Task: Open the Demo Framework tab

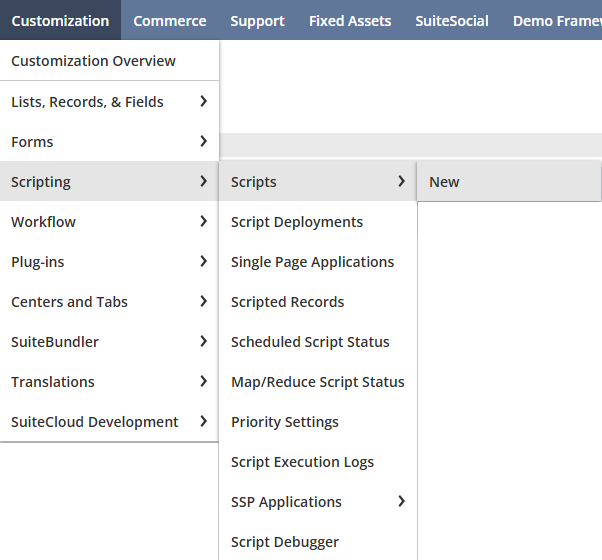Action: (x=557, y=21)
